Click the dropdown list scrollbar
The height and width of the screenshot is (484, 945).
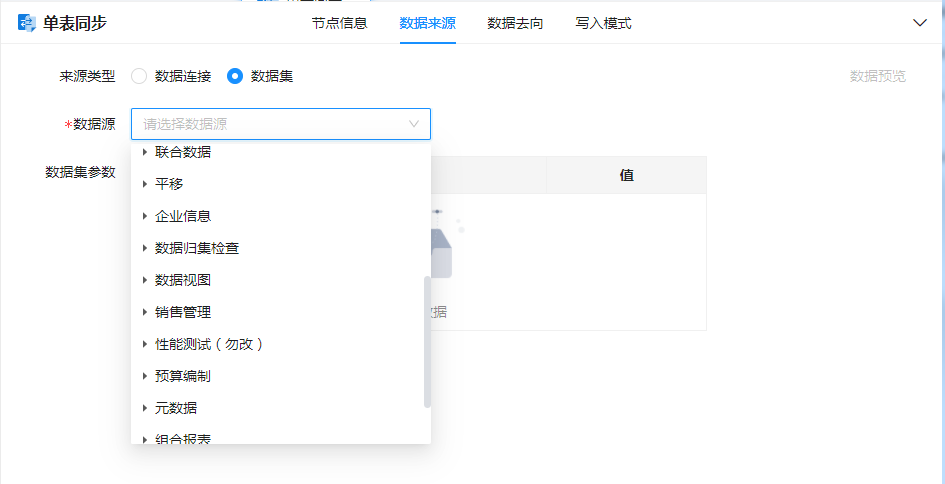(x=427, y=342)
